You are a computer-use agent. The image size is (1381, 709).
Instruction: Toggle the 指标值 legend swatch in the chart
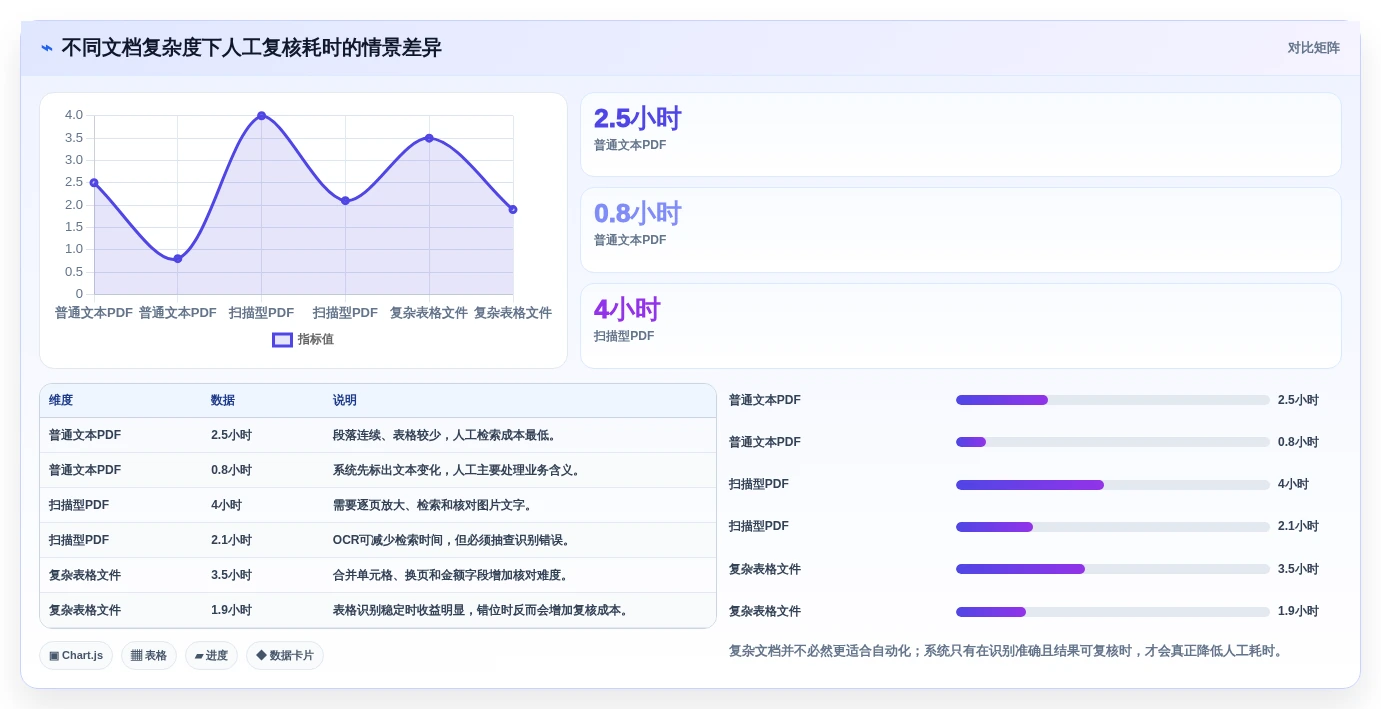(x=282, y=340)
